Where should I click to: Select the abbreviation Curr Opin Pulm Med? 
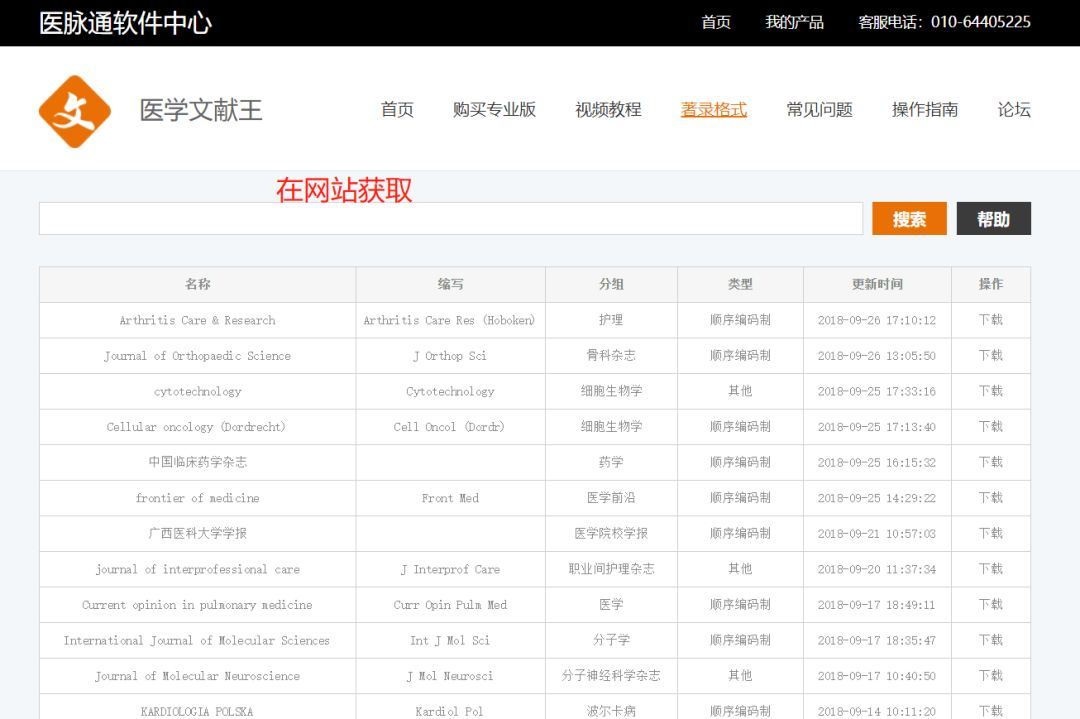450,605
